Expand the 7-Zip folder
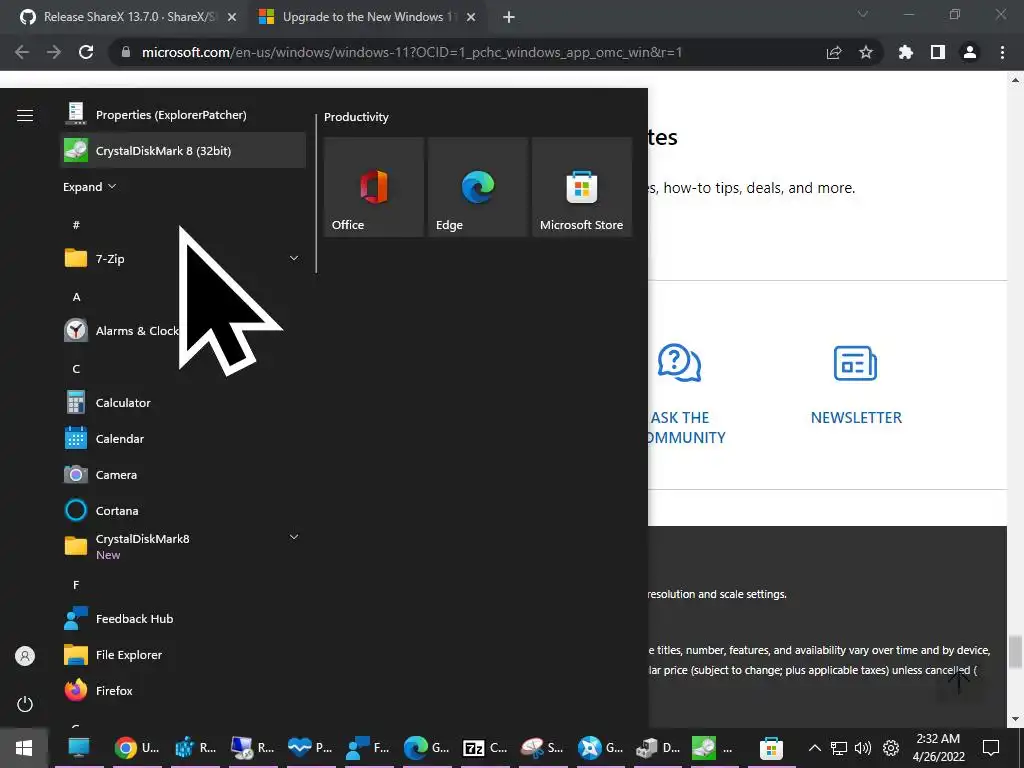Image resolution: width=1024 pixels, height=768 pixels. pyautogui.click(x=294, y=259)
